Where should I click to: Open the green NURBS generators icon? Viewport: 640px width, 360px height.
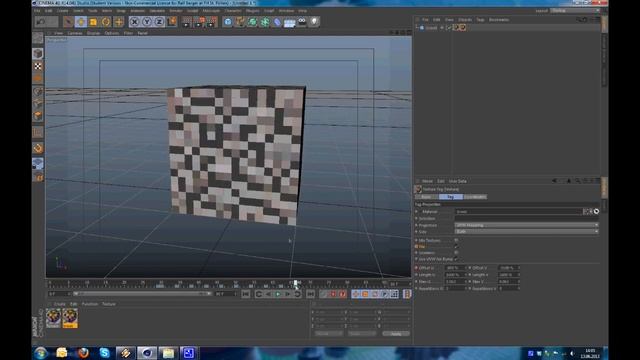click(252, 22)
